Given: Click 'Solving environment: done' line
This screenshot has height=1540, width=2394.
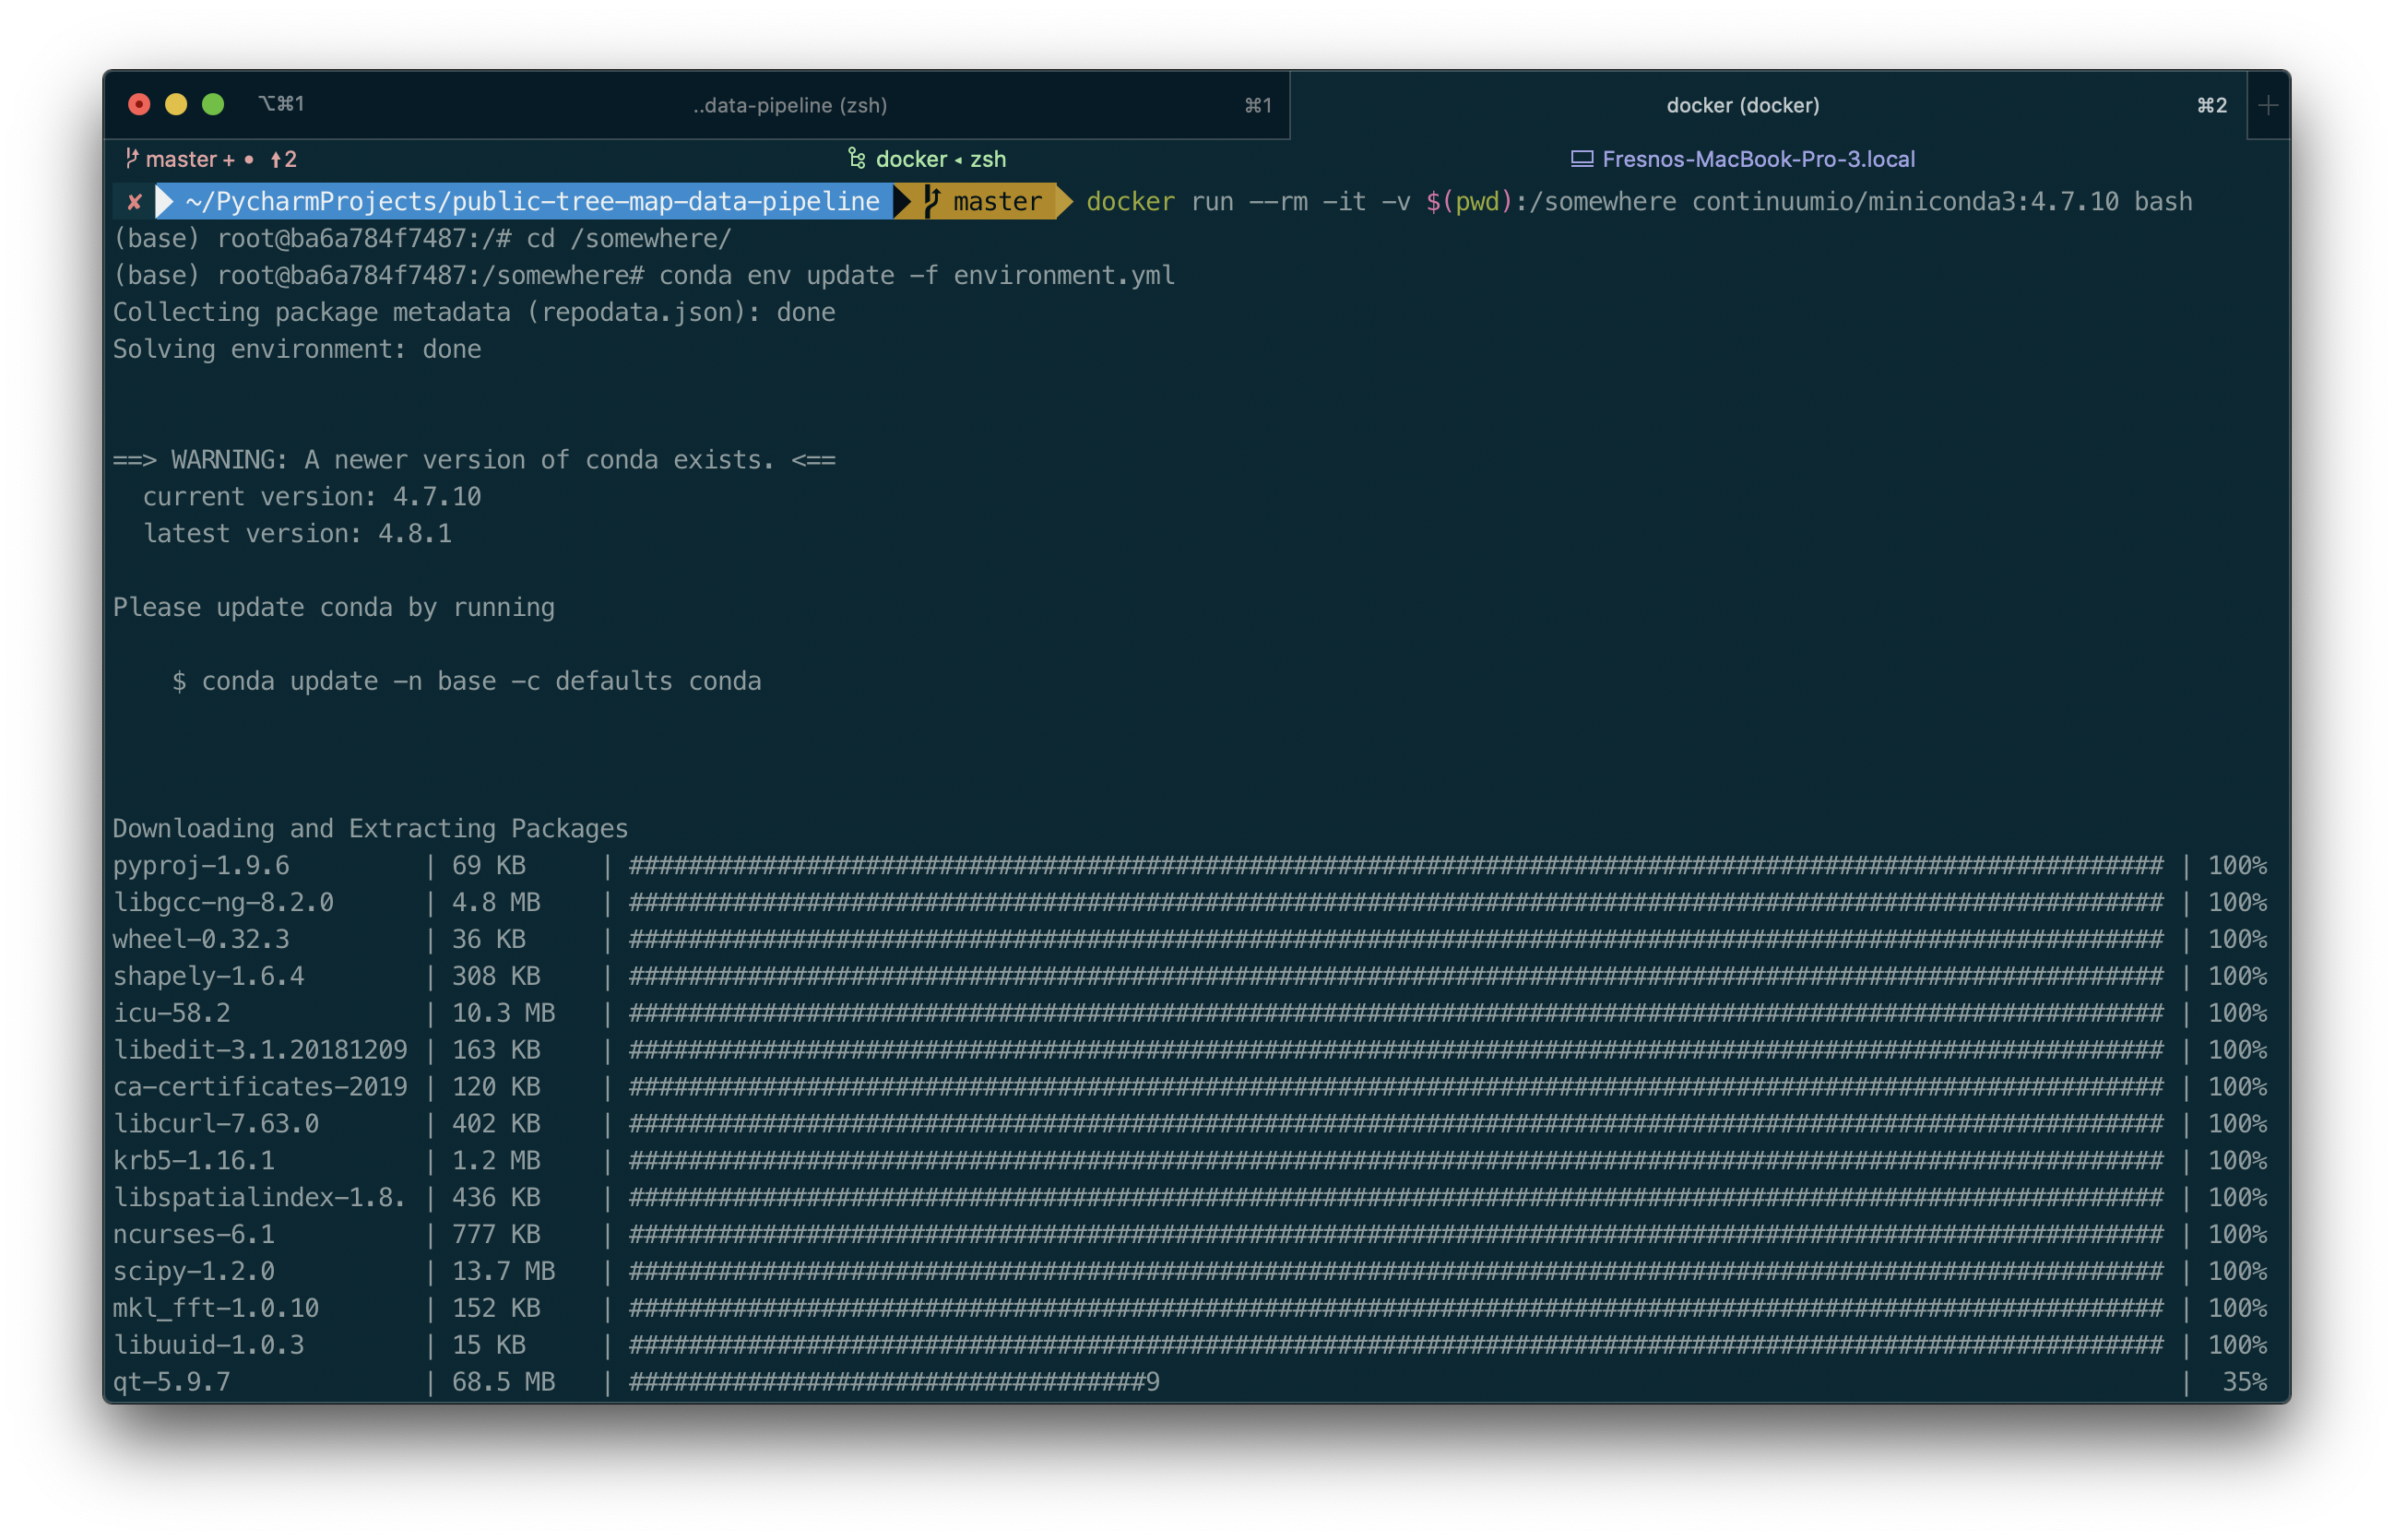Looking at the screenshot, I should [x=297, y=349].
